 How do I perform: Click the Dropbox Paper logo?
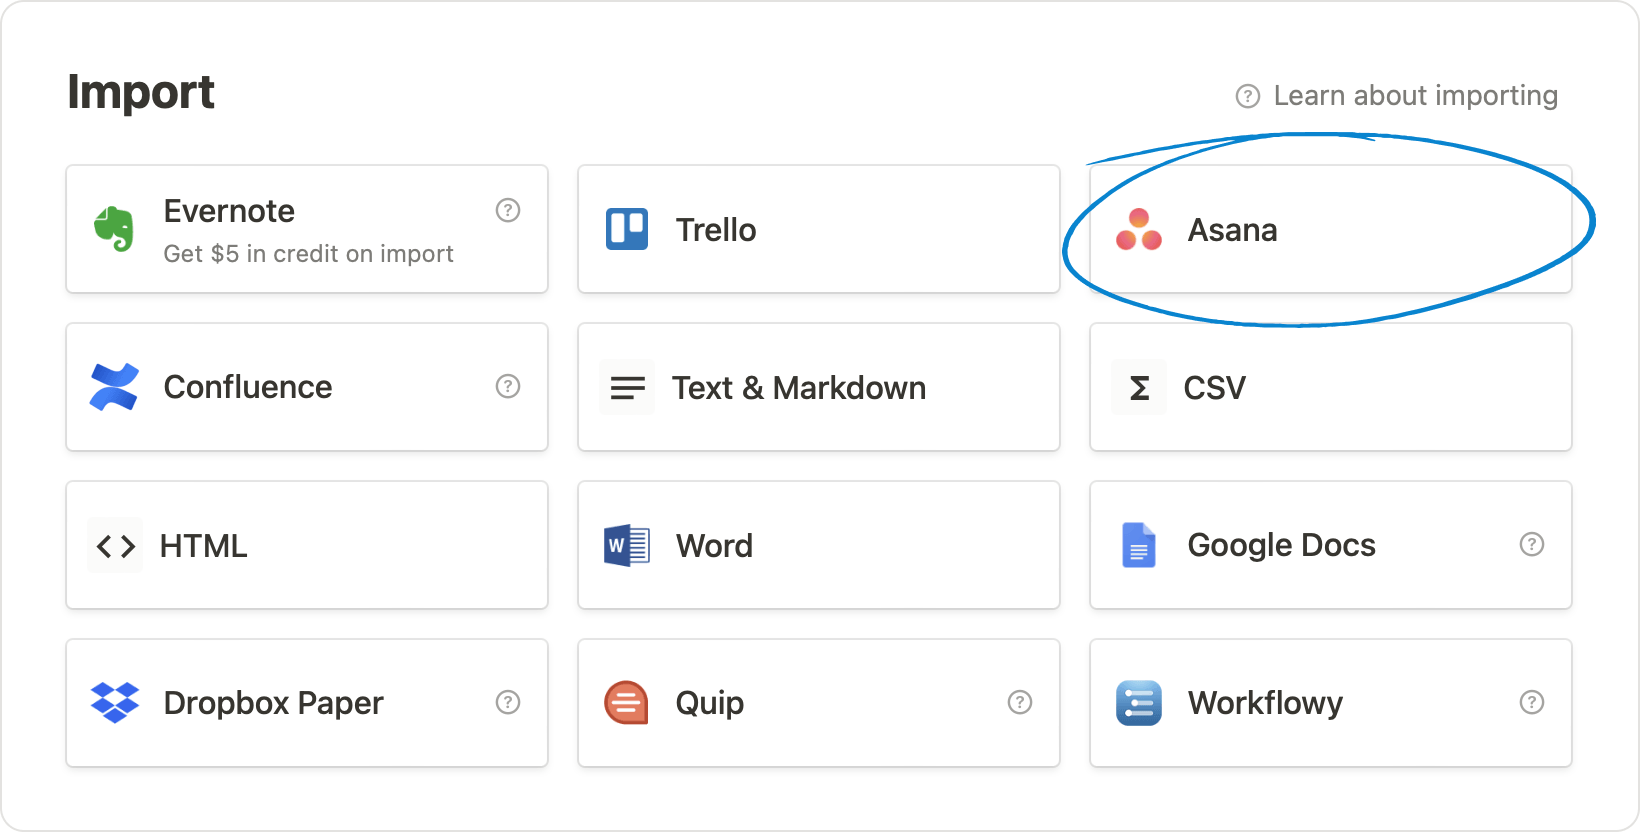[114, 703]
